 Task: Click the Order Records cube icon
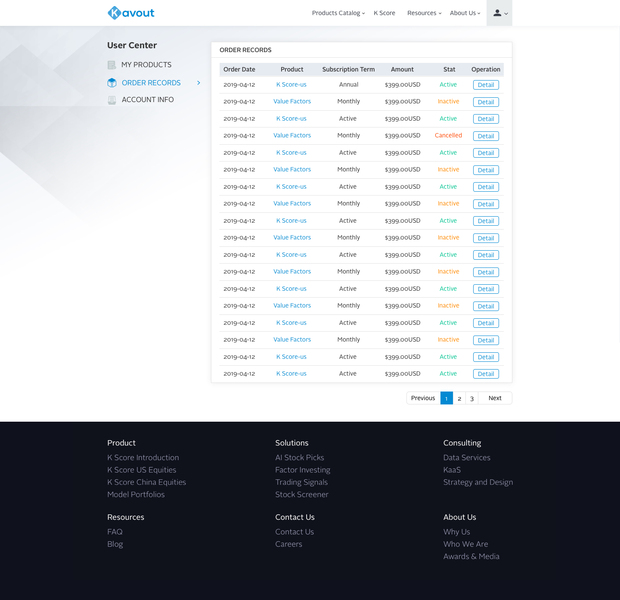[112, 83]
